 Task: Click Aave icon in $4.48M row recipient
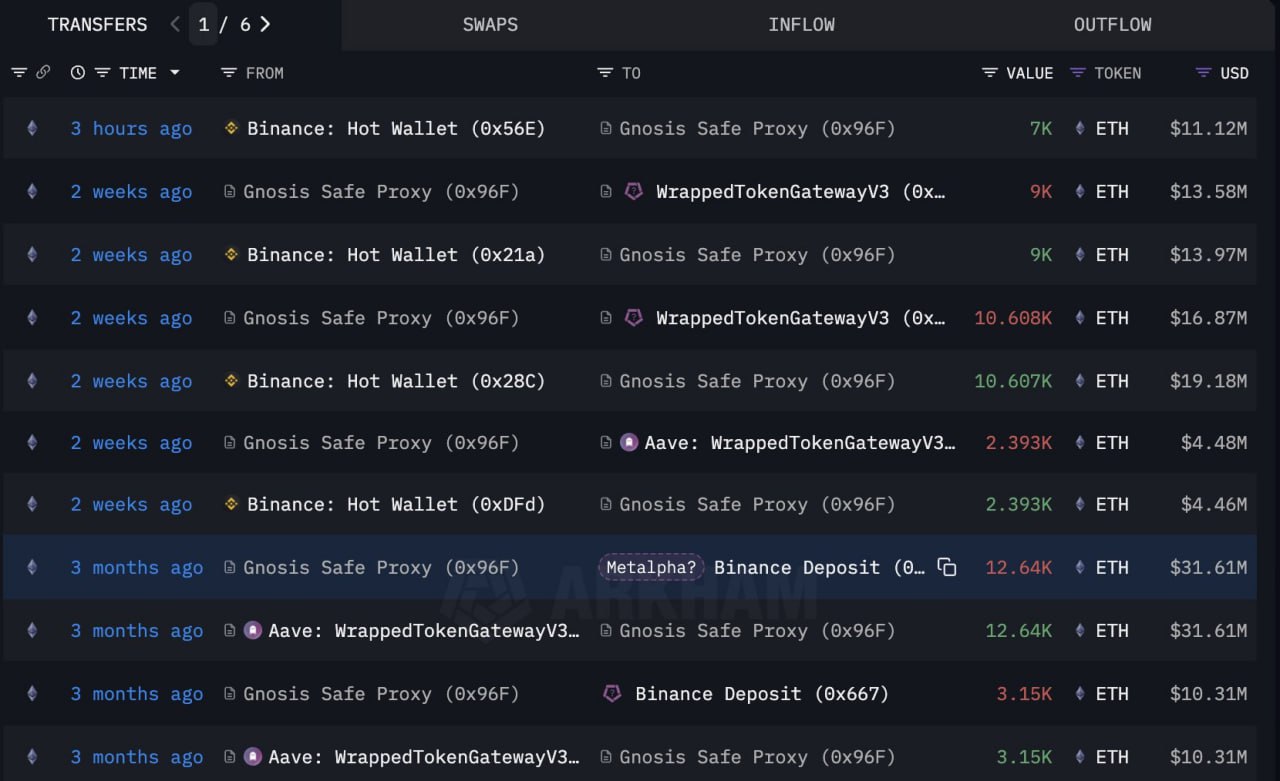tap(629, 442)
